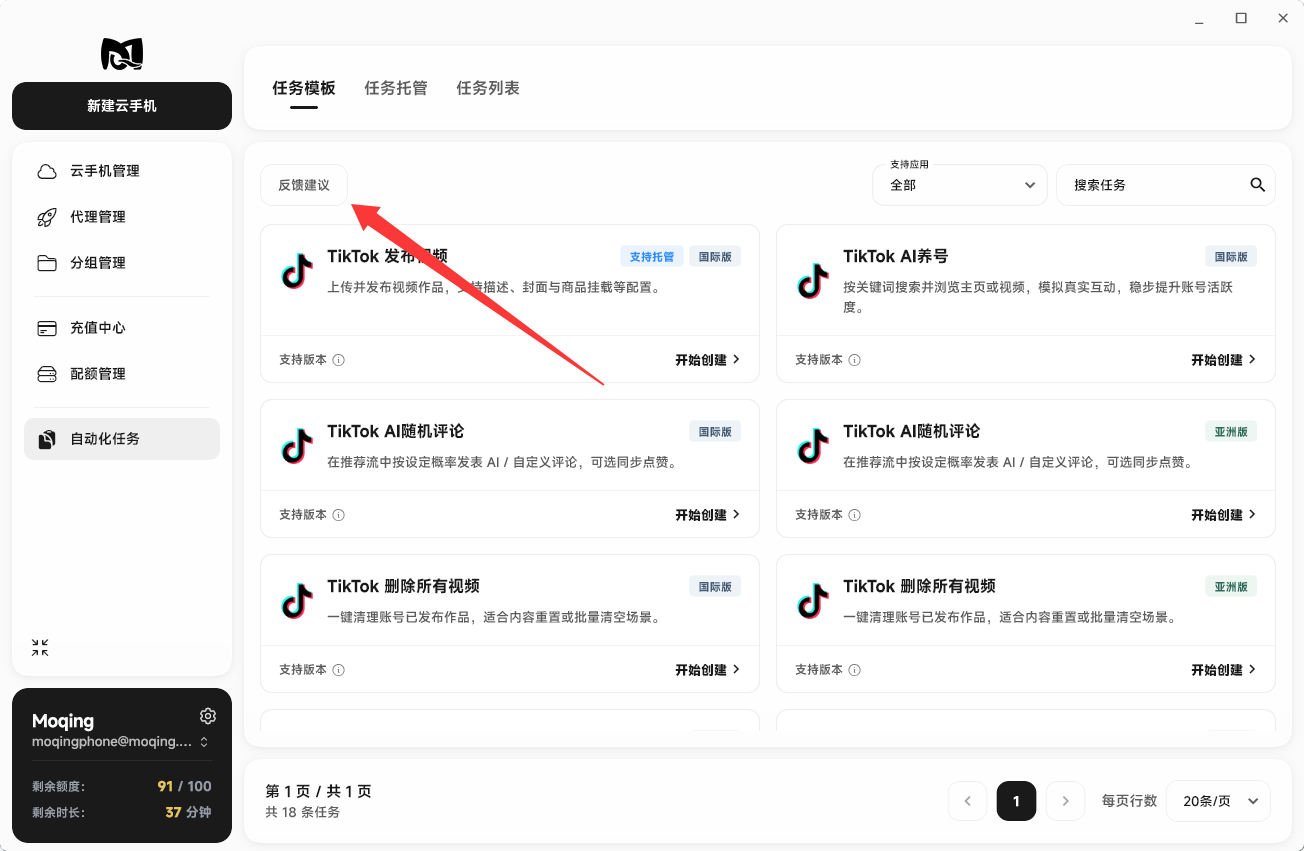Go to previous page arrow

pos(968,801)
